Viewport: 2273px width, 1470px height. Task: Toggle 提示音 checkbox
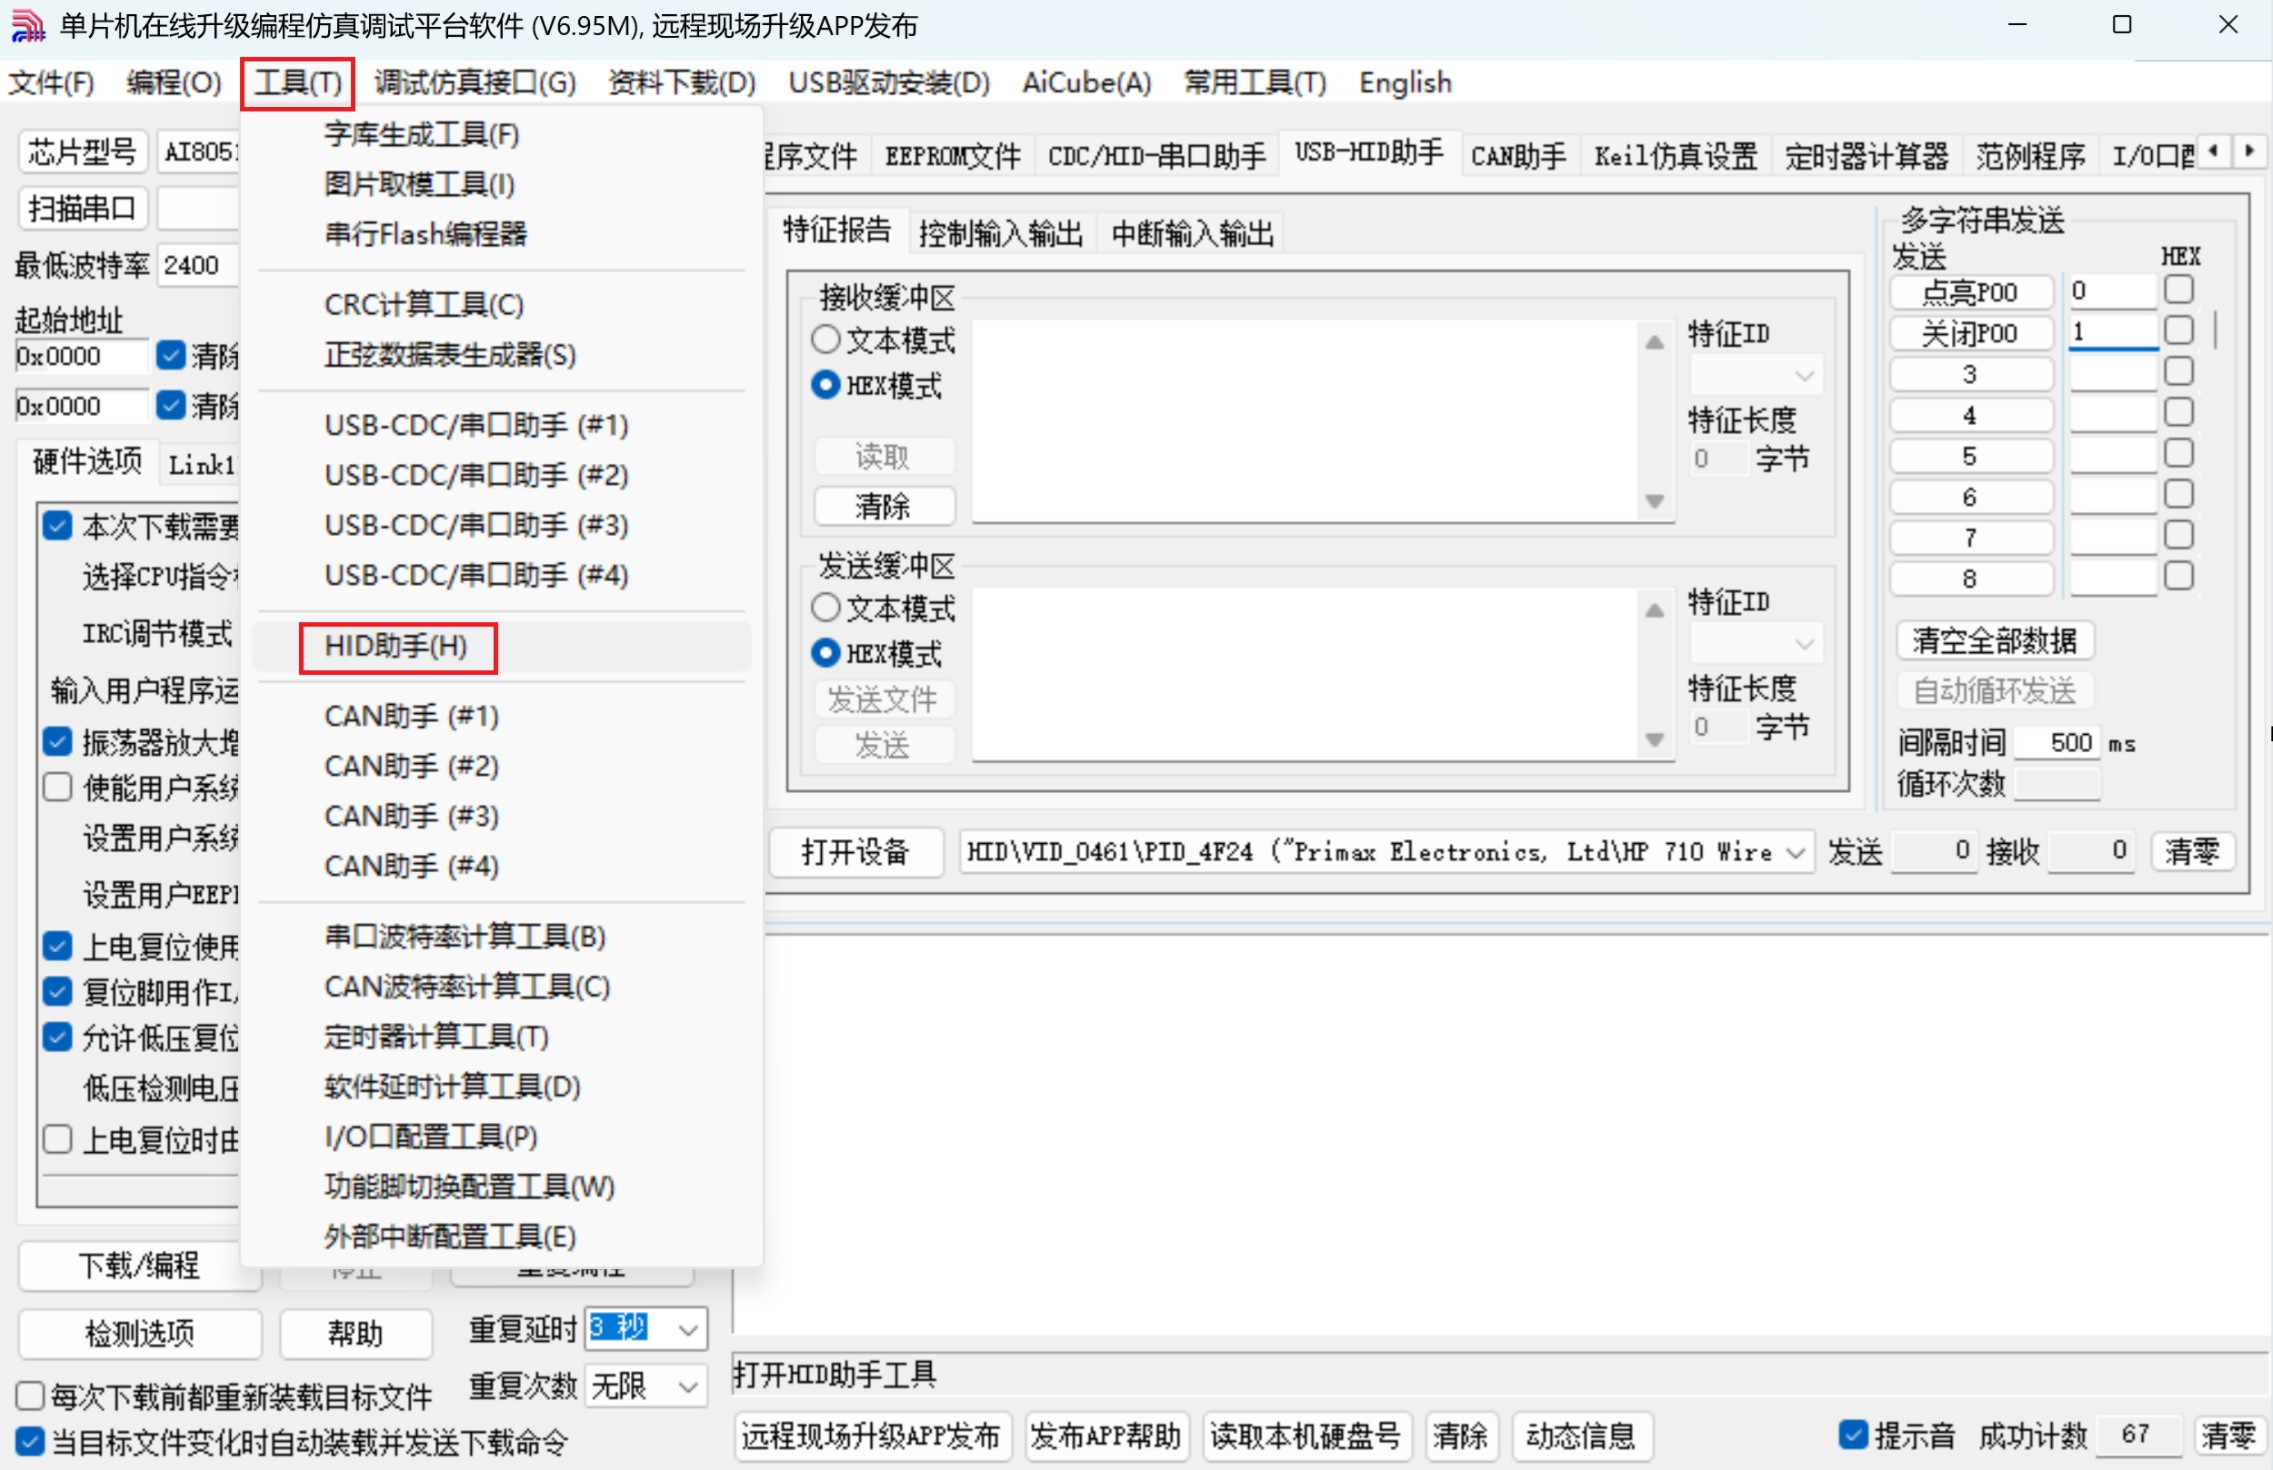tap(1853, 1435)
